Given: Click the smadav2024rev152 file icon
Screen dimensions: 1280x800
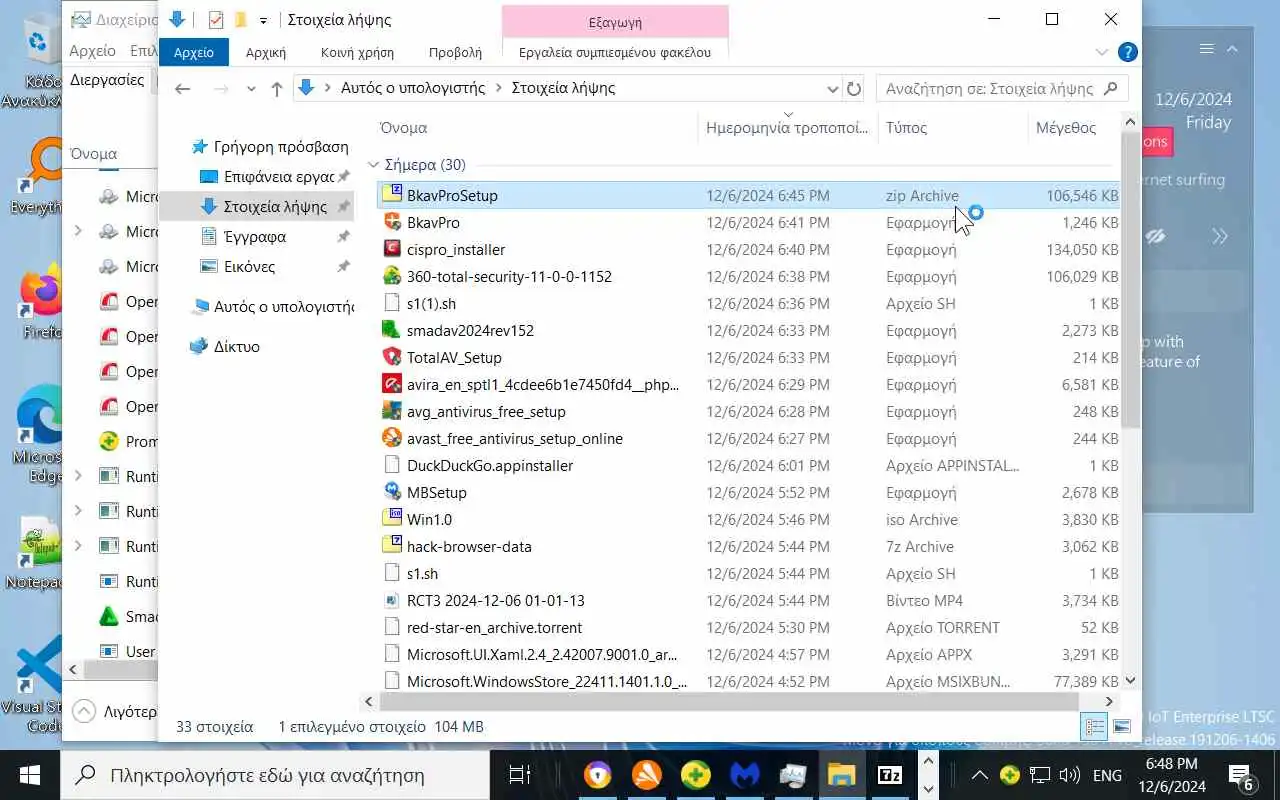Looking at the screenshot, I should point(392,330).
